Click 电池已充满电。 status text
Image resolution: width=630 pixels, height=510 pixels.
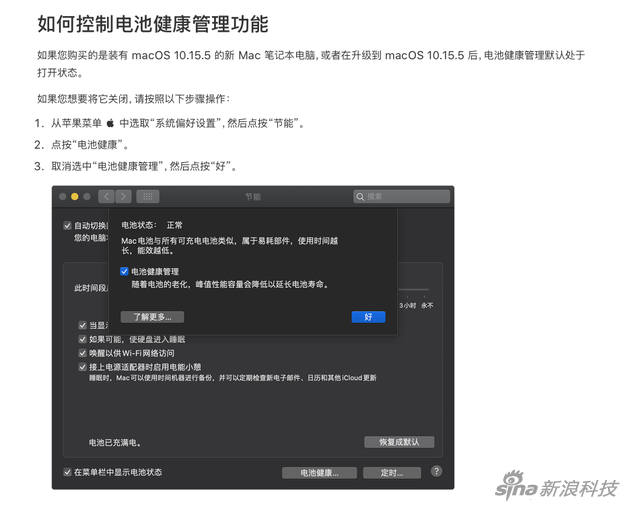pyautogui.click(x=115, y=442)
